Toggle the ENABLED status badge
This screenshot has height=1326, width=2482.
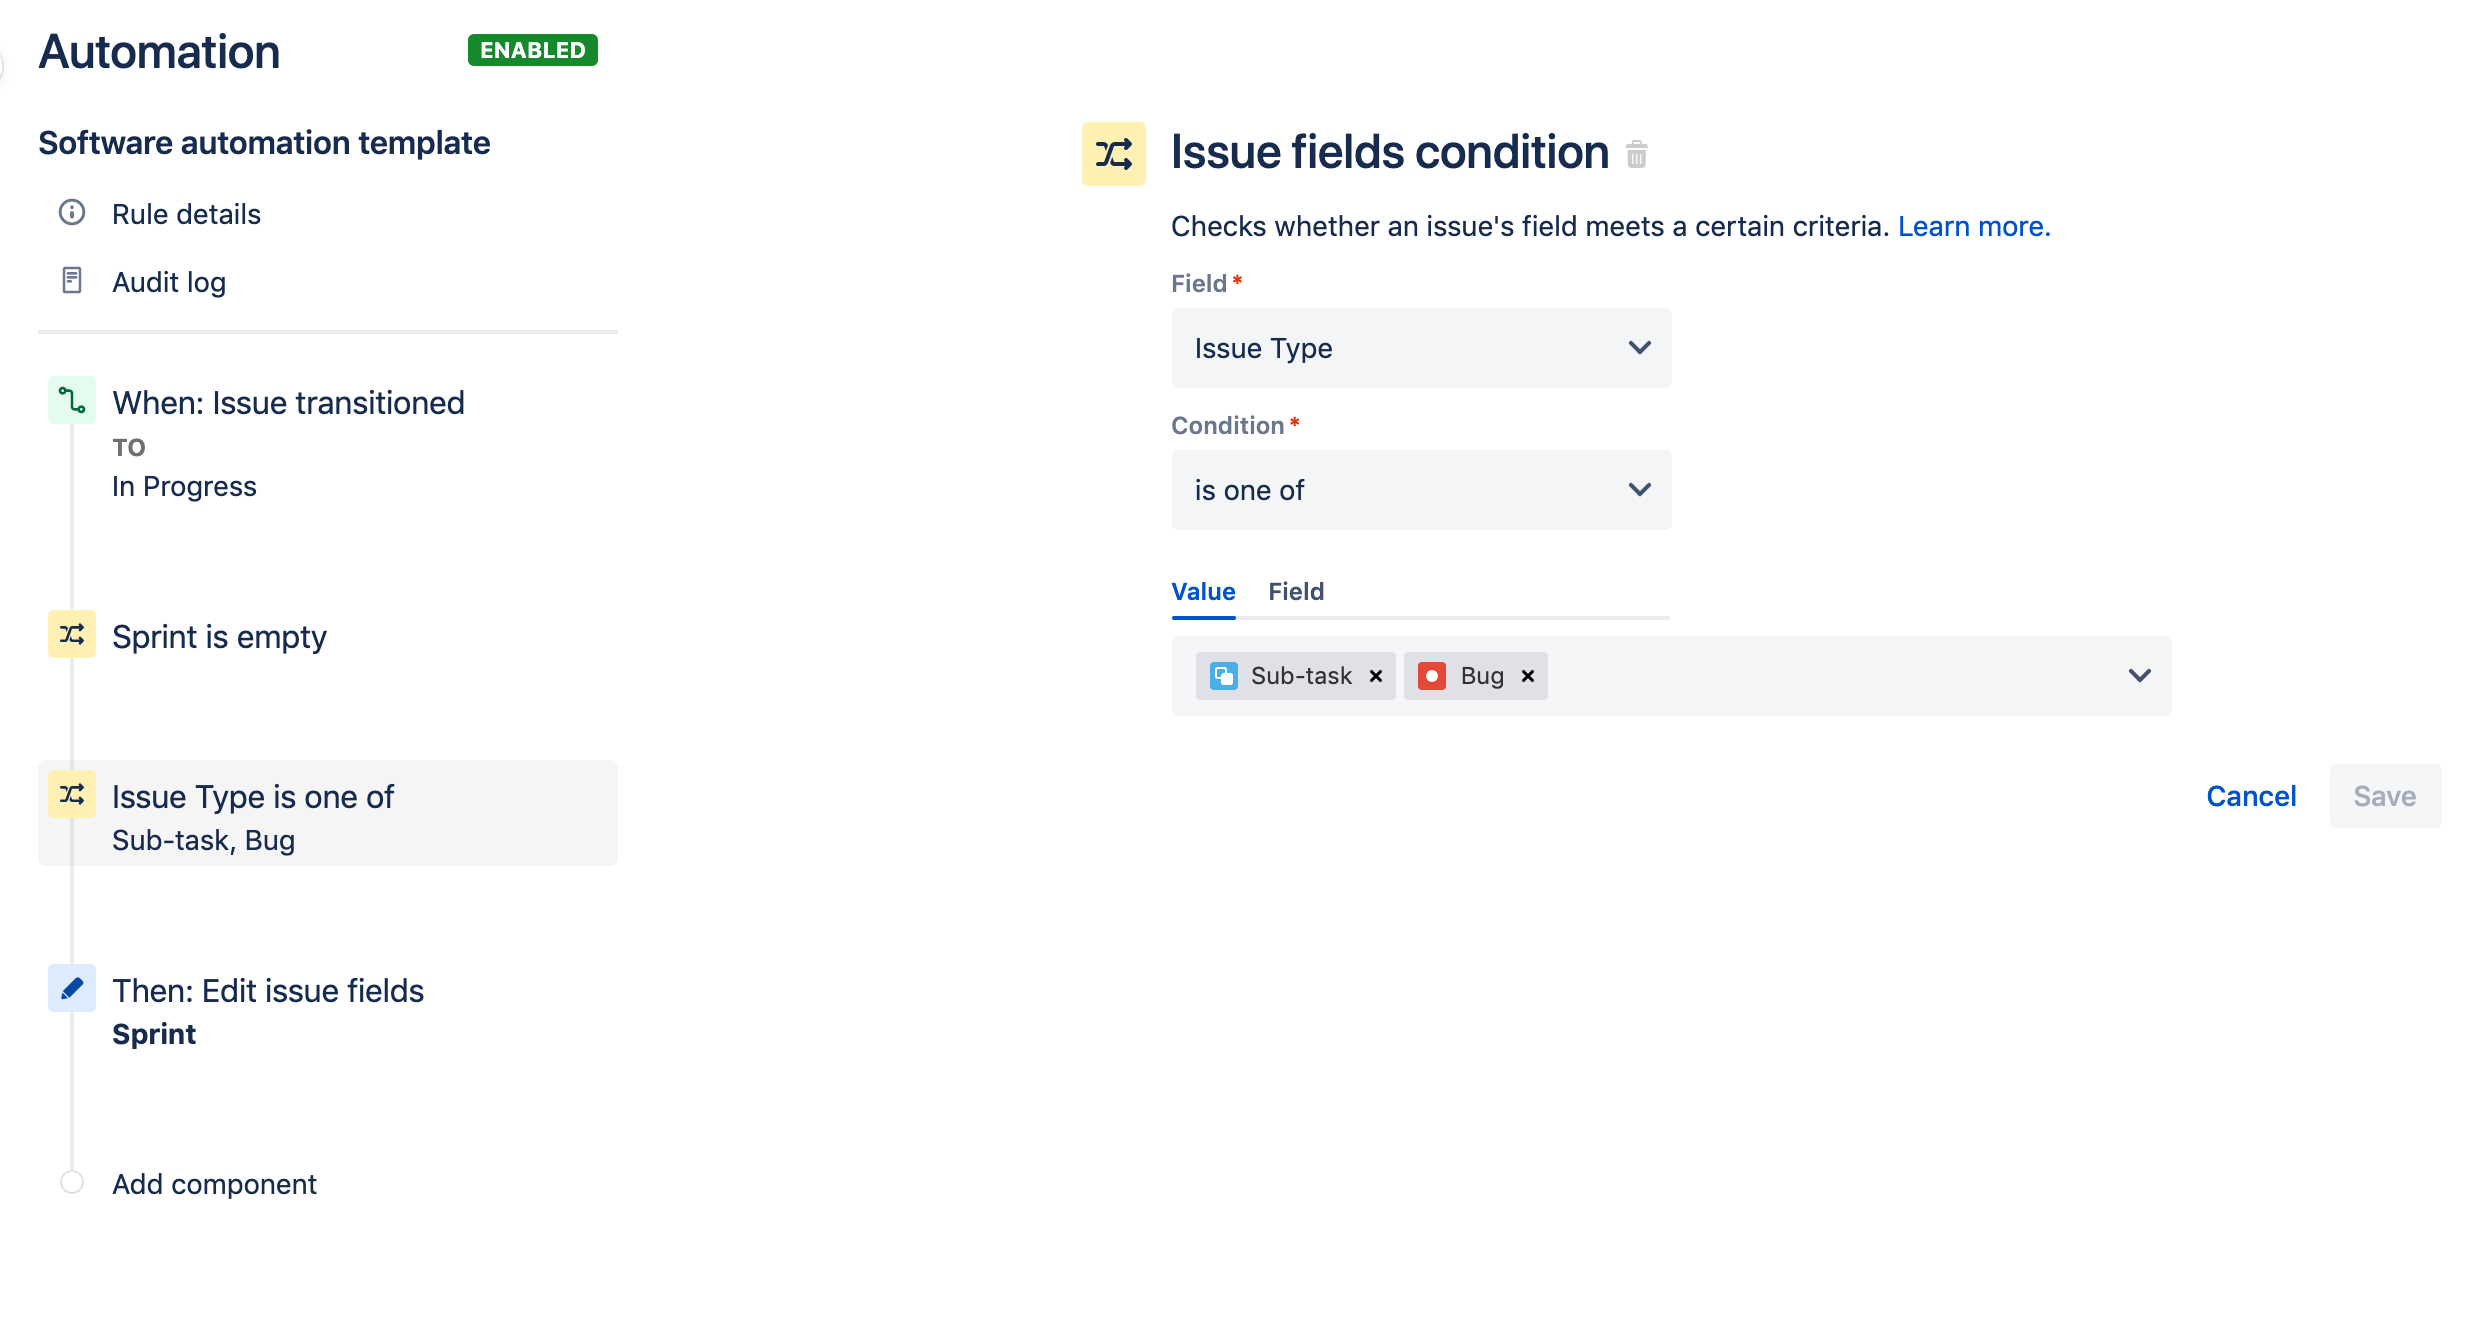[x=532, y=46]
